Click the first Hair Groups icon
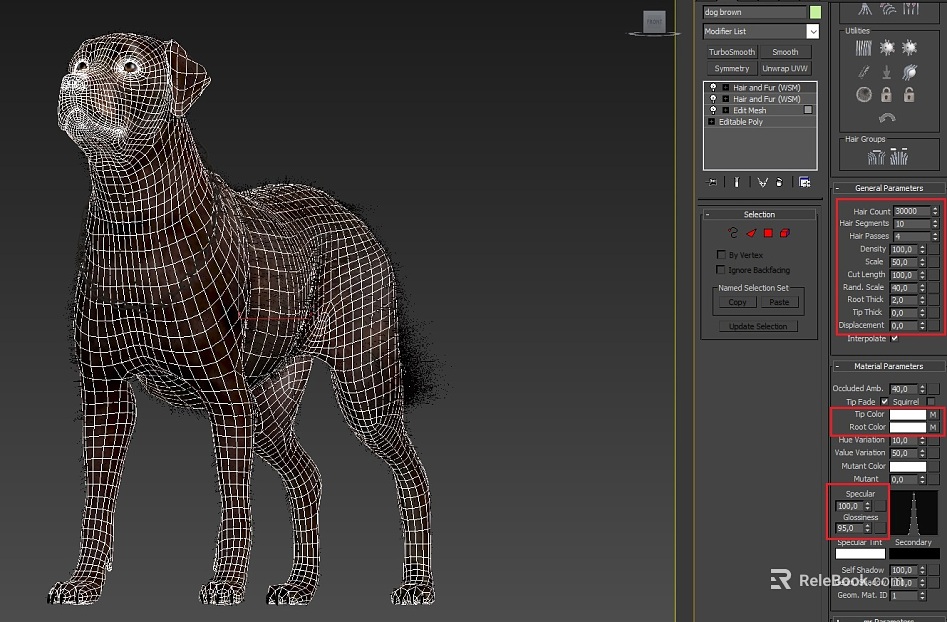The image size is (947, 622). tap(876, 158)
